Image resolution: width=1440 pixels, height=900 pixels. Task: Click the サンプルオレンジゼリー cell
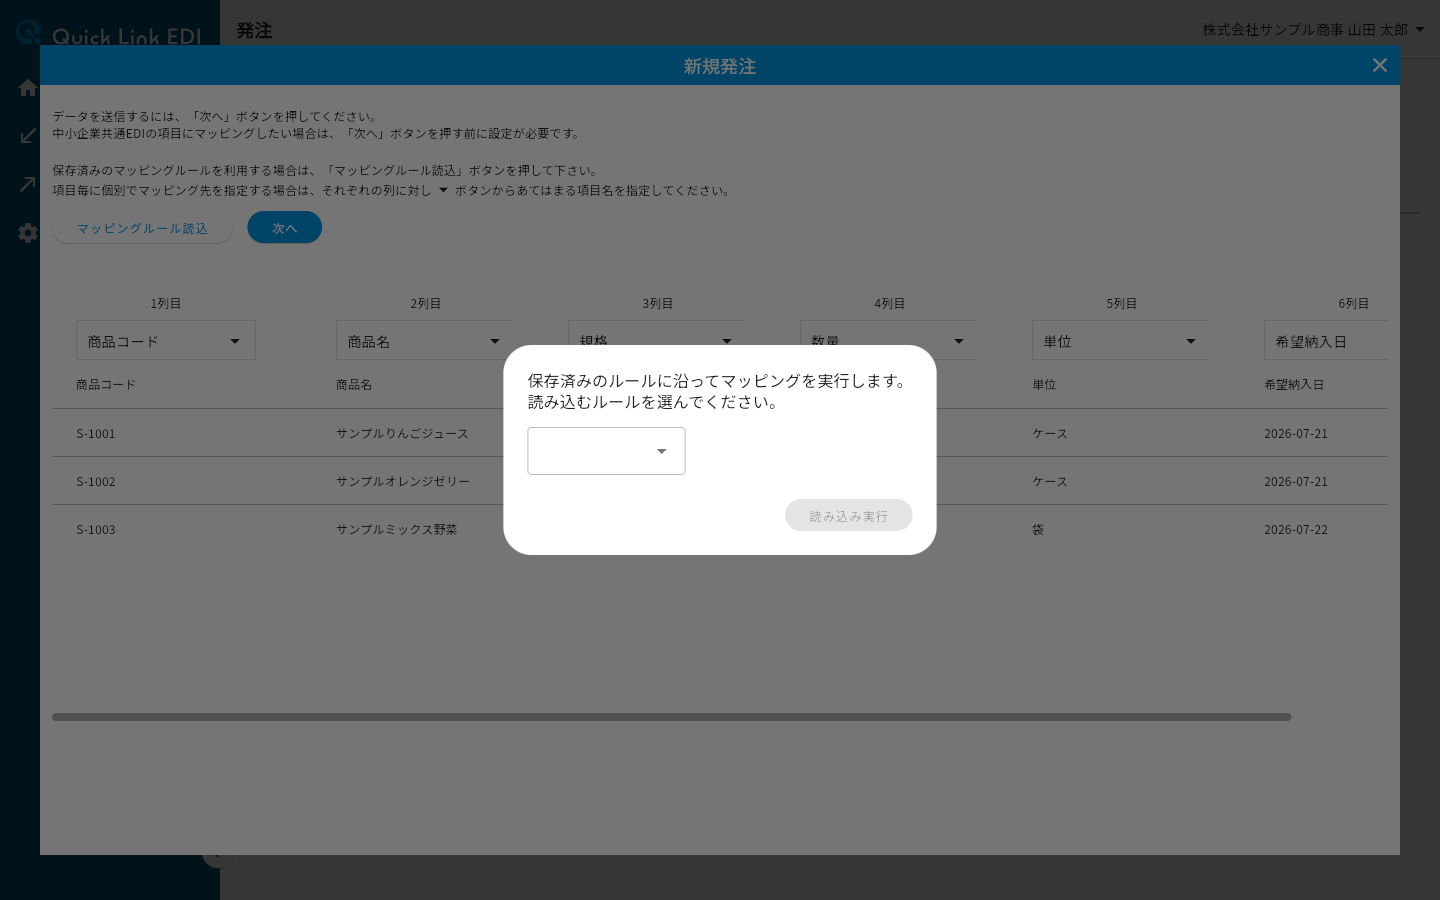[402, 481]
